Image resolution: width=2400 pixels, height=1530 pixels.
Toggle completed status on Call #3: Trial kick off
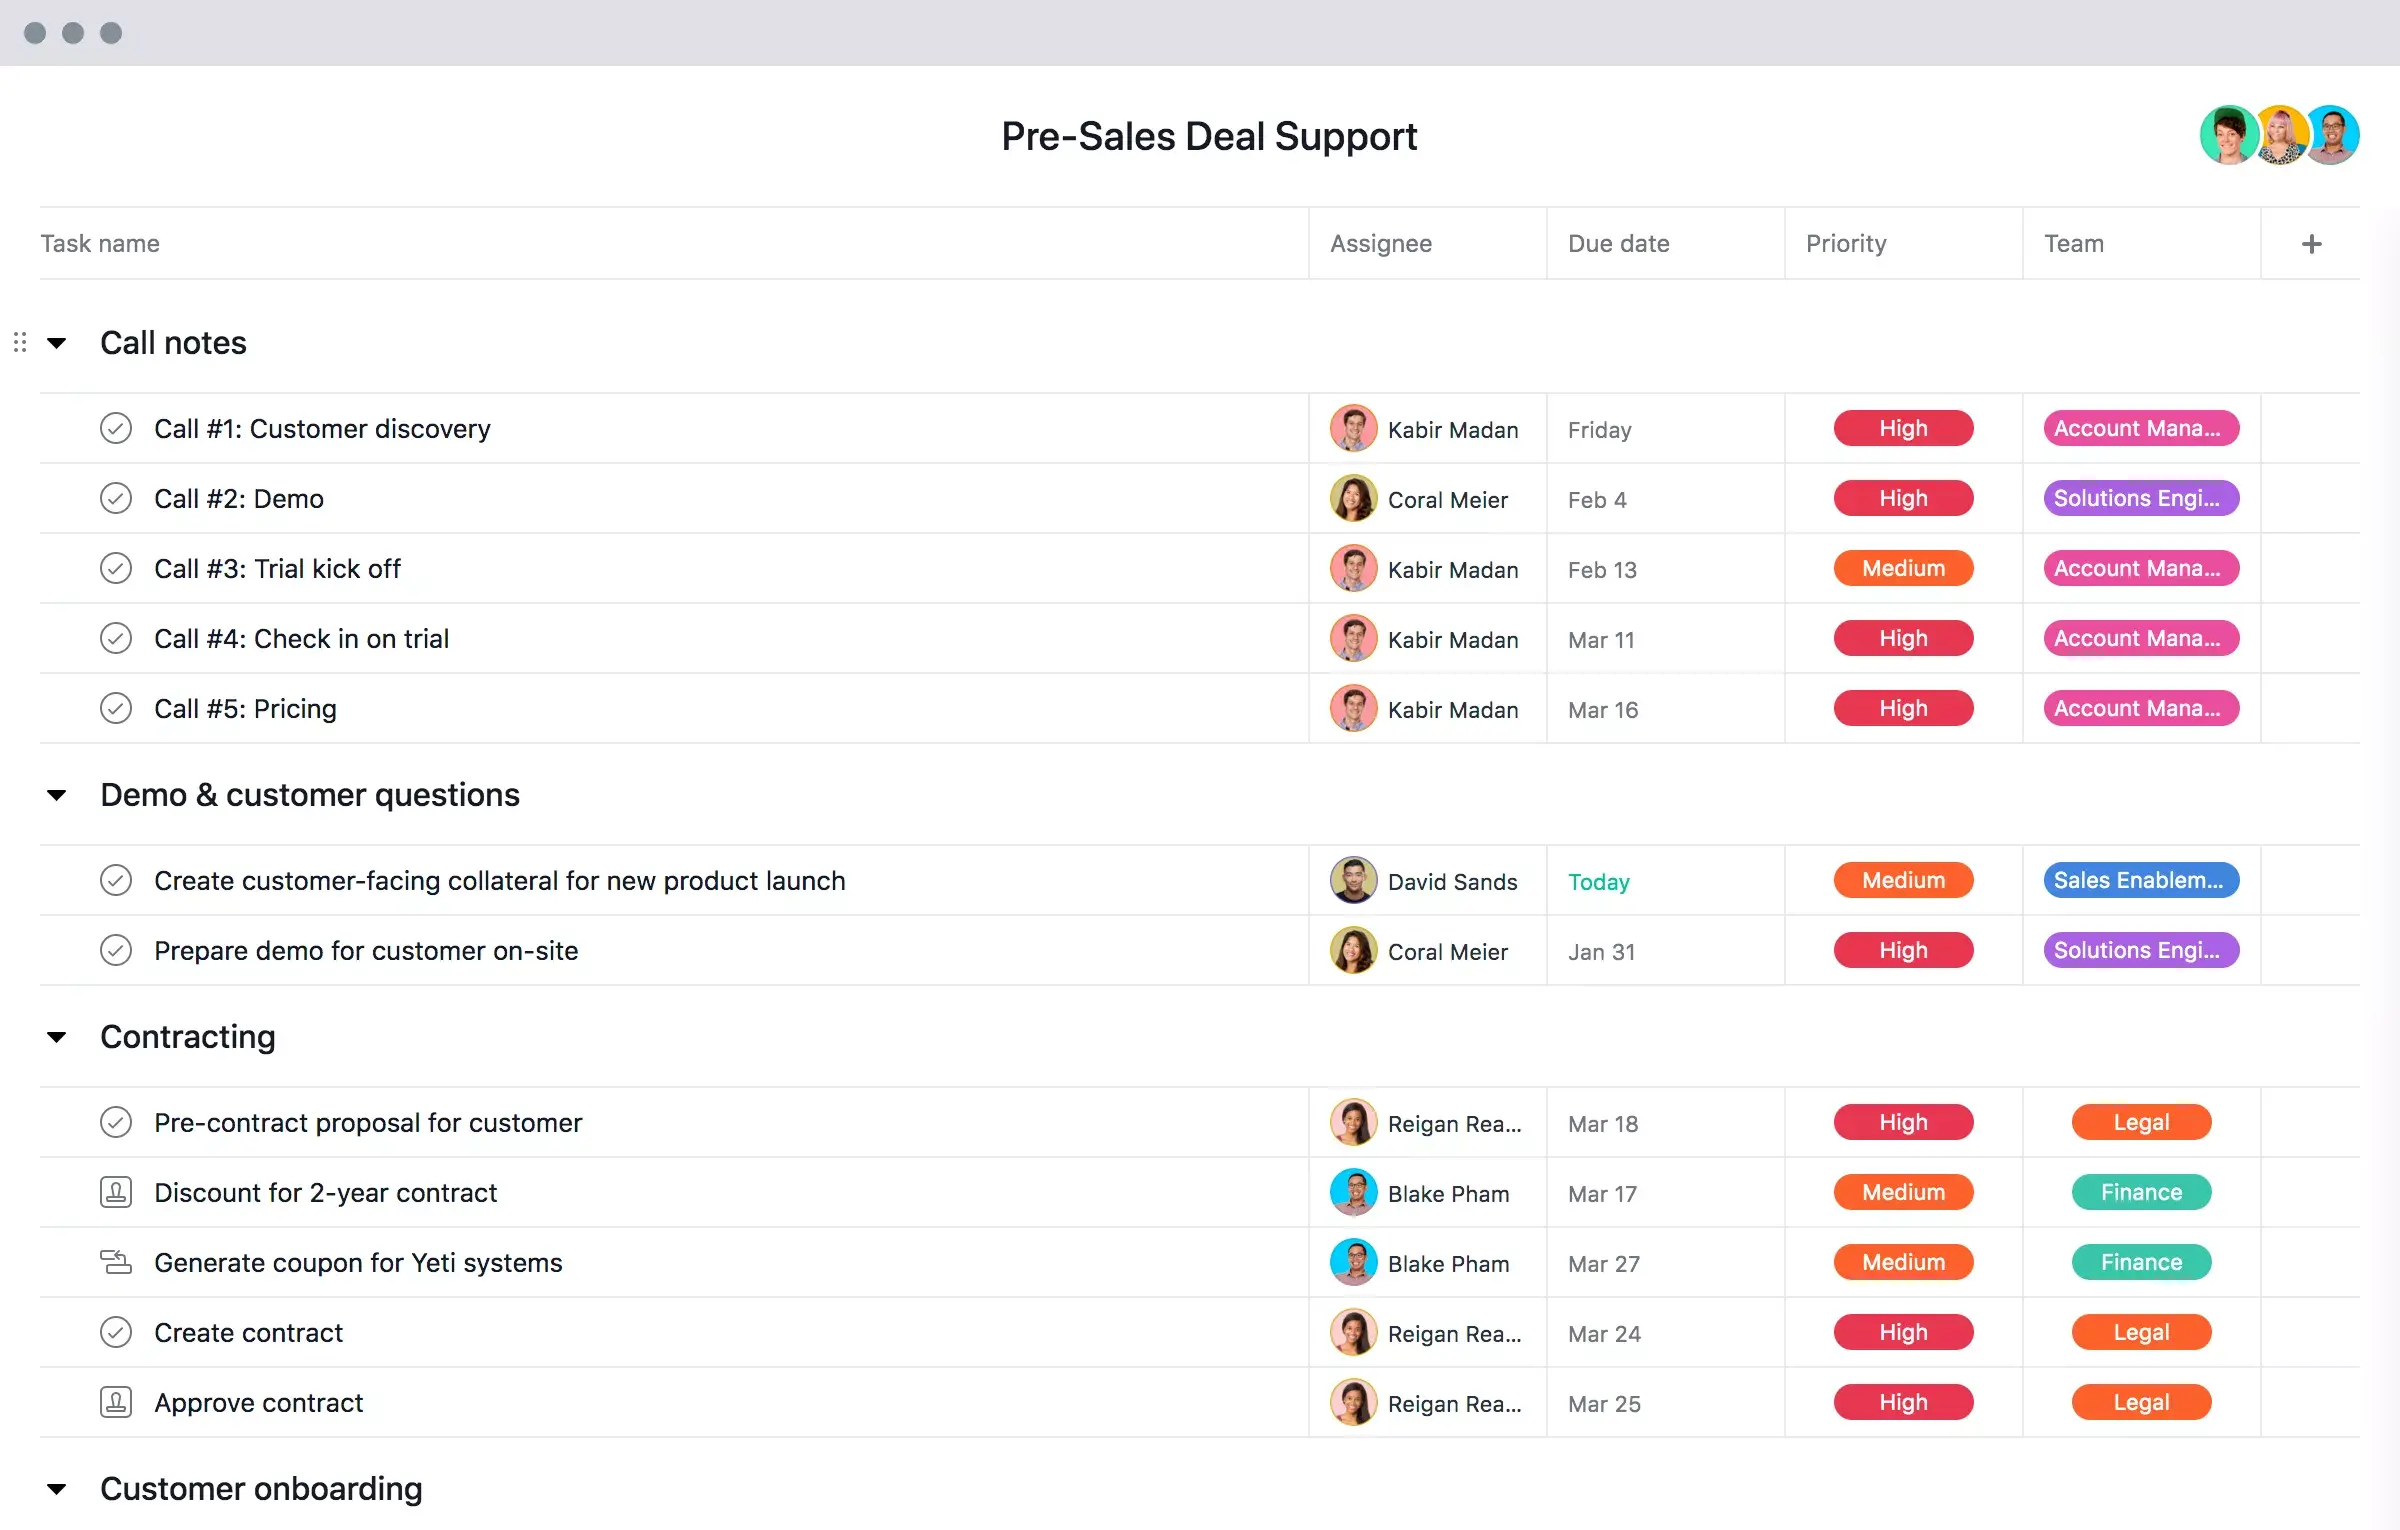click(117, 568)
